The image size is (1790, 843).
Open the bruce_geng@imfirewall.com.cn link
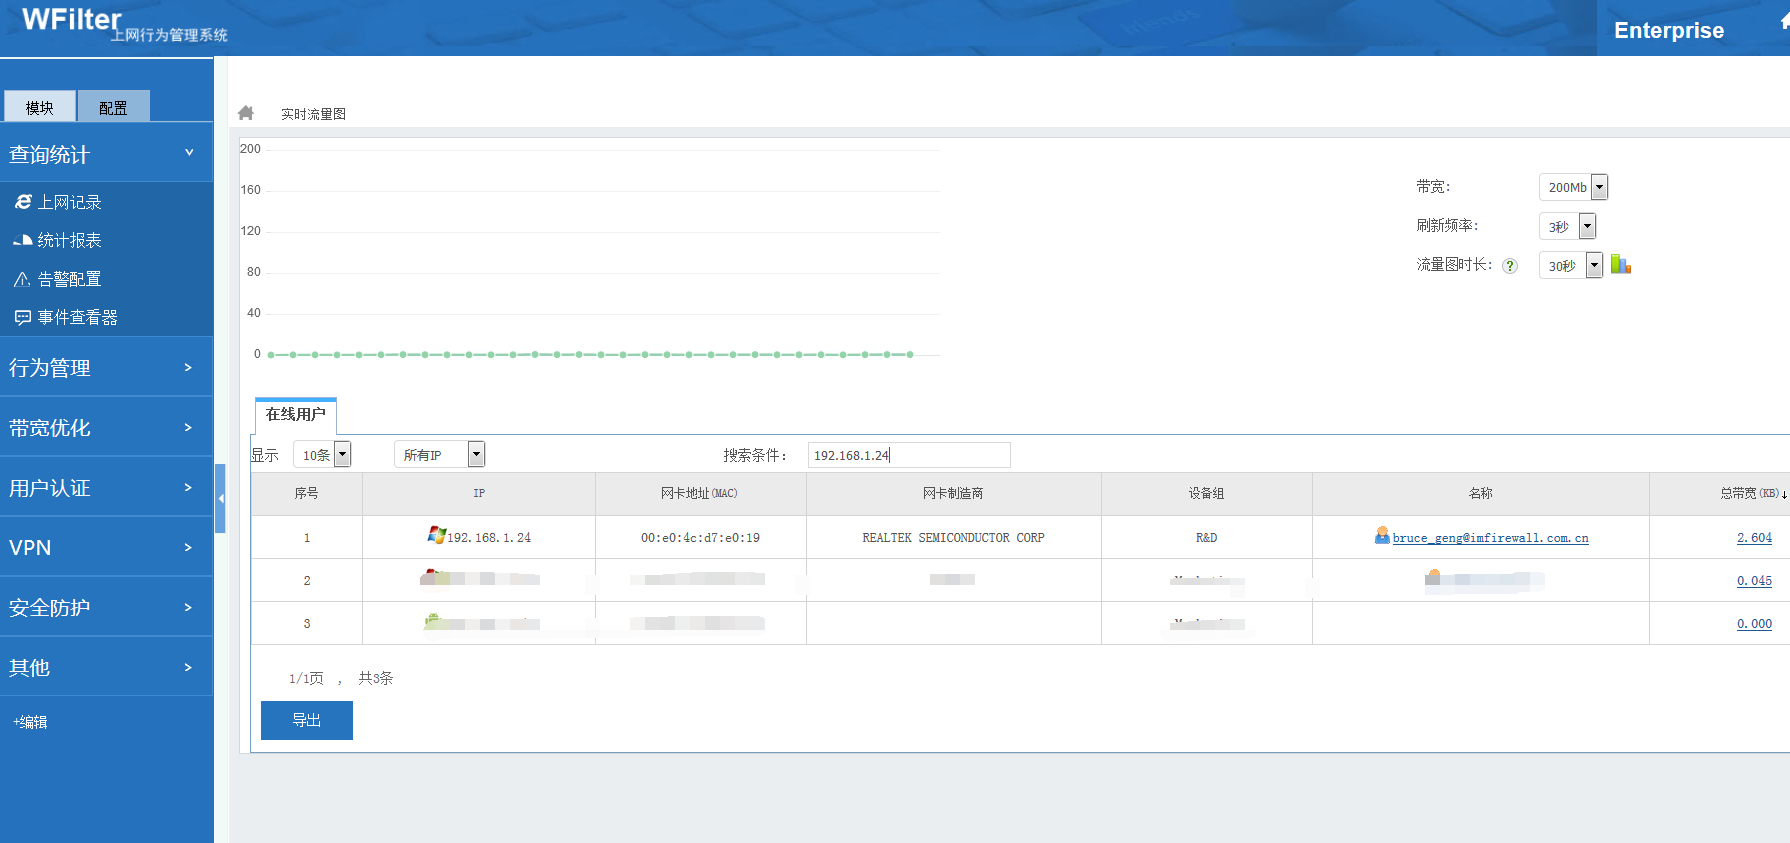[x=1490, y=538]
